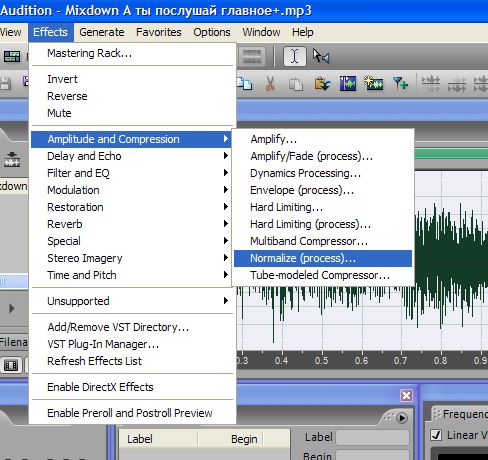Image resolution: width=488 pixels, height=460 pixels.
Task: Toggle the Linear View checkbox
Action: [x=436, y=435]
